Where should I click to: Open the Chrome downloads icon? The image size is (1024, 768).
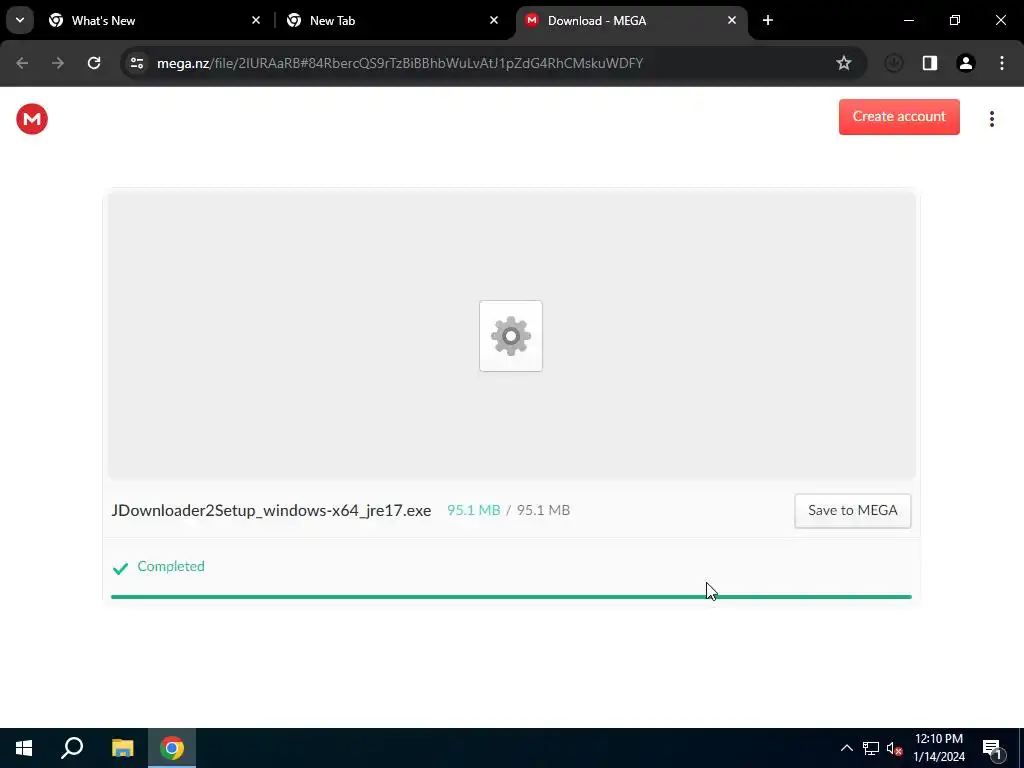tap(893, 63)
